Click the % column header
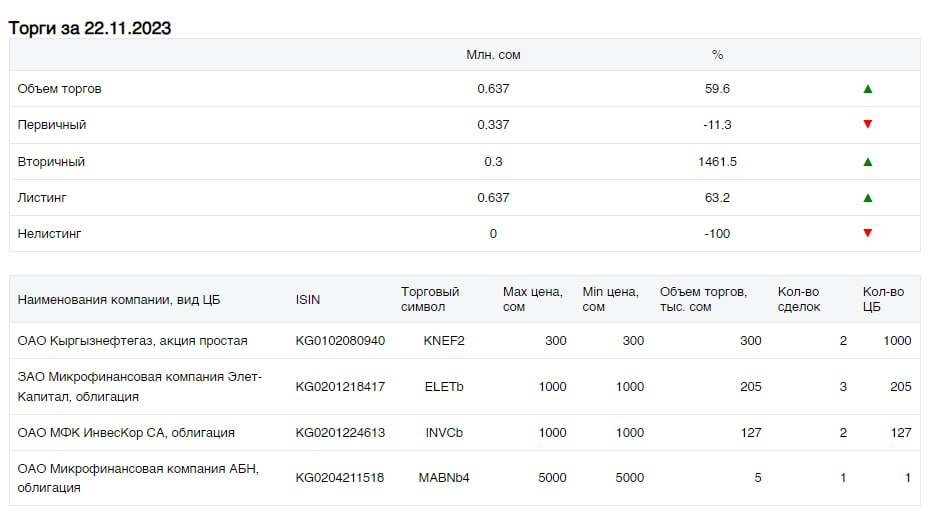Viewport: 936px width, 516px height. point(717,55)
